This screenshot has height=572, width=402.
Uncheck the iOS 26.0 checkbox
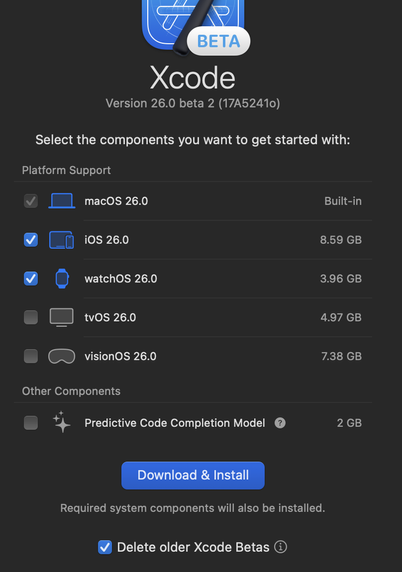coord(31,240)
